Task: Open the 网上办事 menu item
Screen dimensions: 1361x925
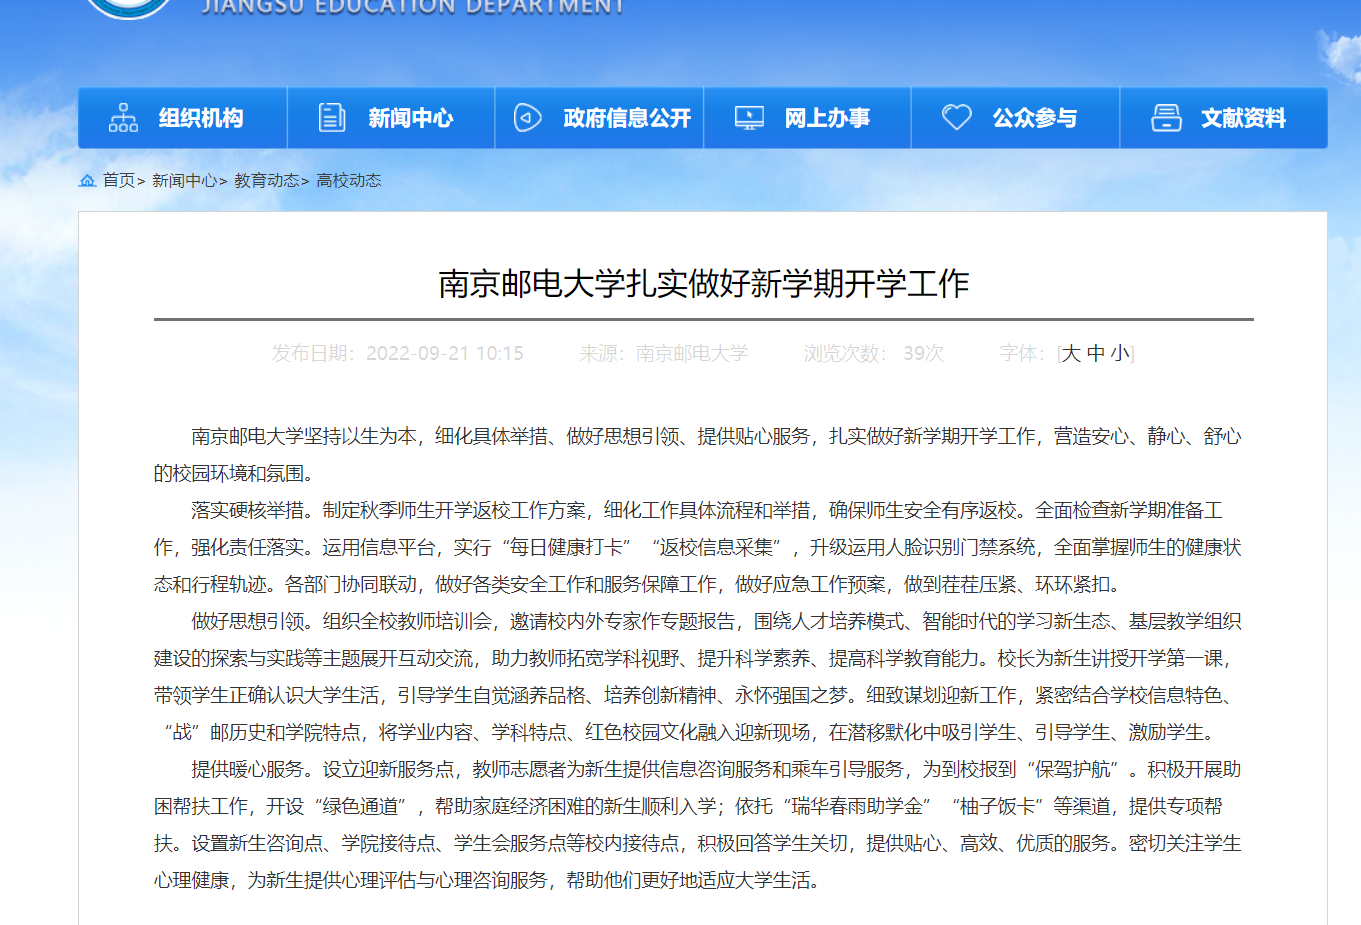Action: (x=827, y=118)
